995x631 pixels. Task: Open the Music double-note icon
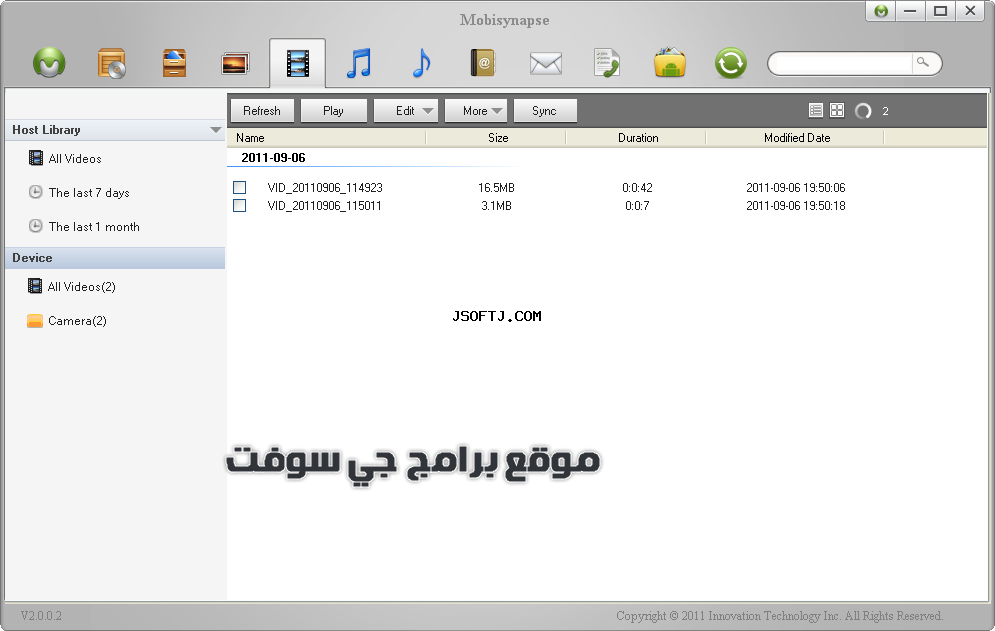coord(359,63)
